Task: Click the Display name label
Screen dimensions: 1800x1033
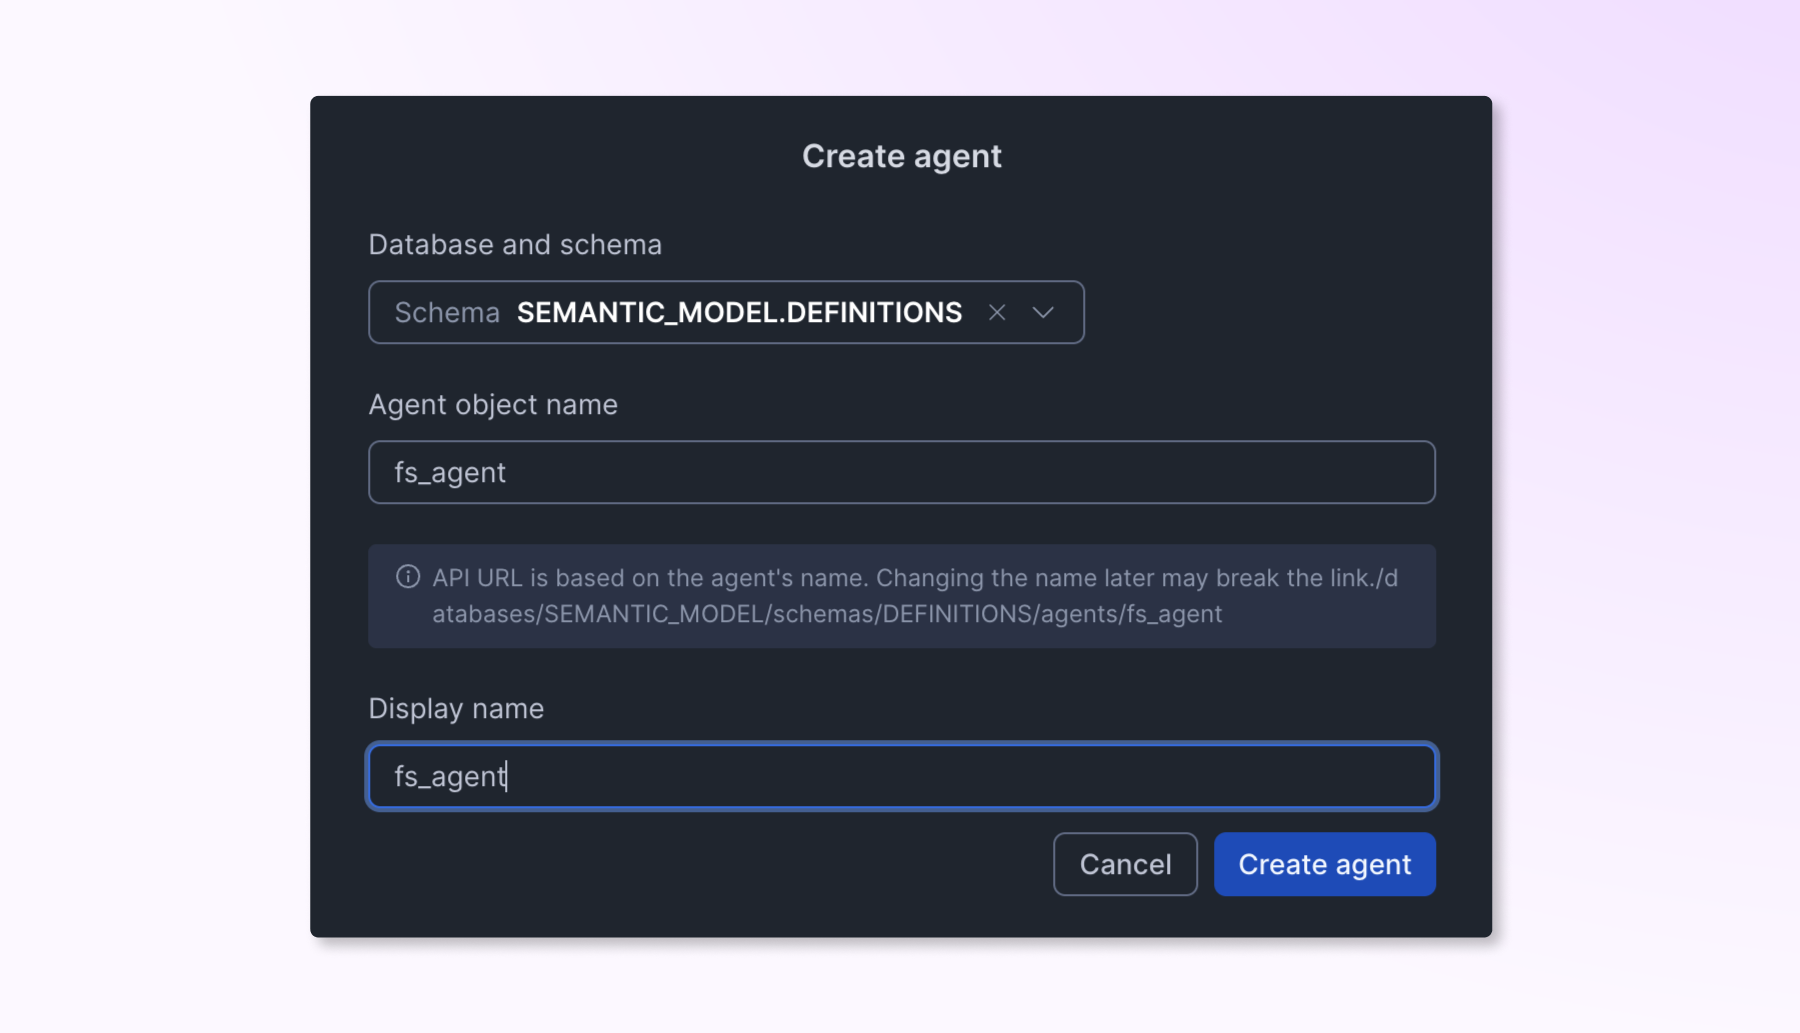Action: 456,707
